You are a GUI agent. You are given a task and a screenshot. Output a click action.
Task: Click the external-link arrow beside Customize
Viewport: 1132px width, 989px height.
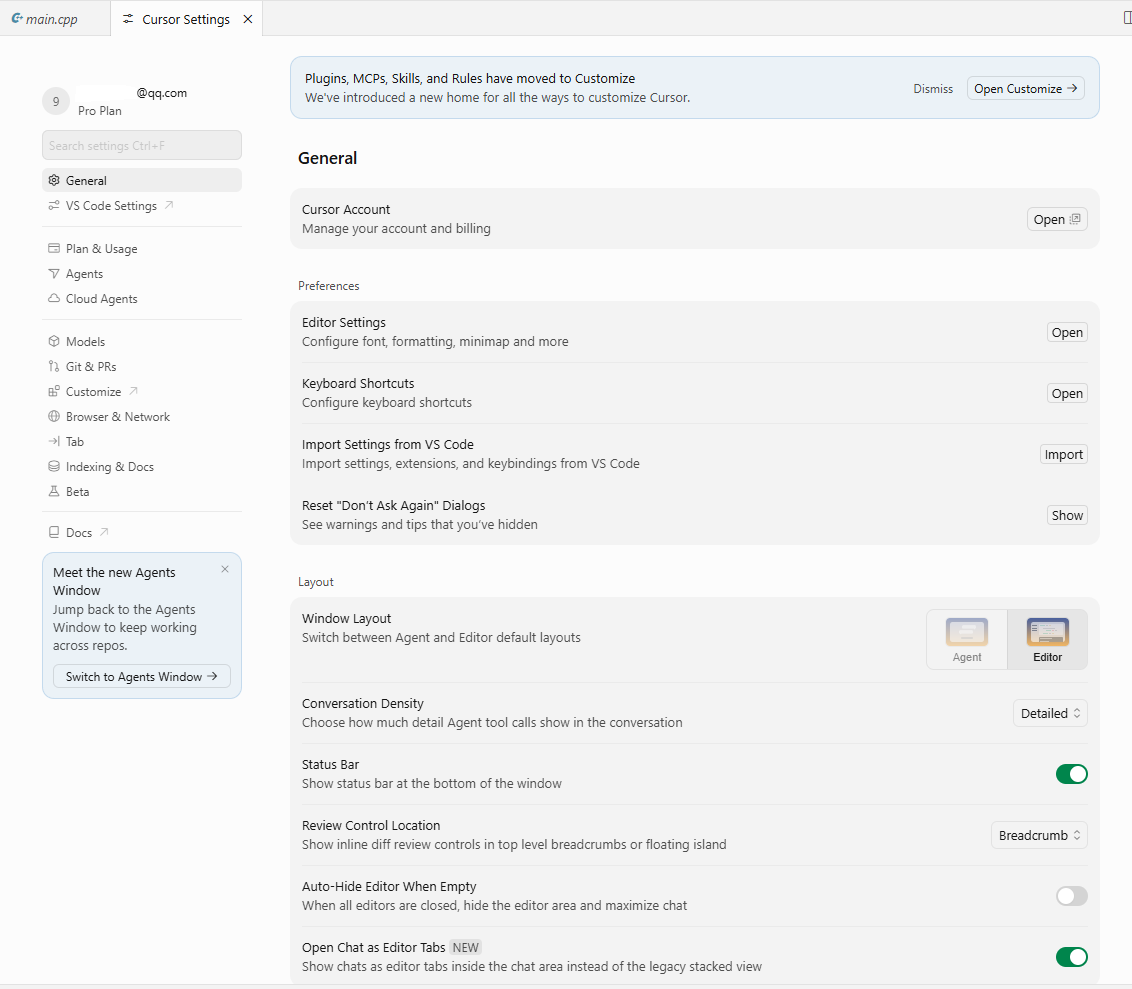pos(133,391)
